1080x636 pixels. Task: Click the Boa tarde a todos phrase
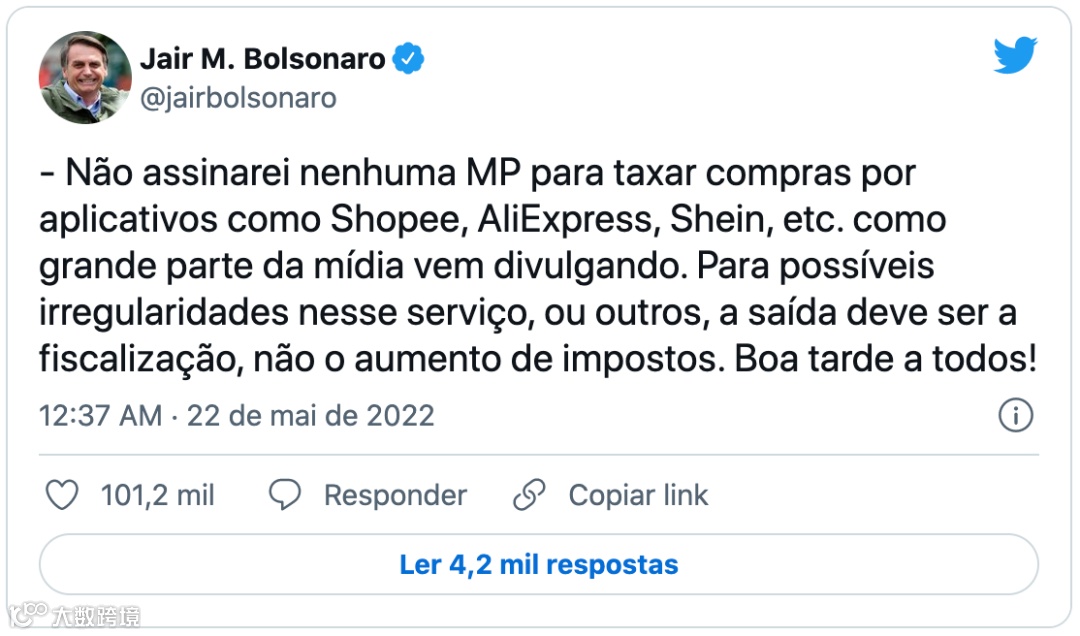pyautogui.click(x=884, y=360)
